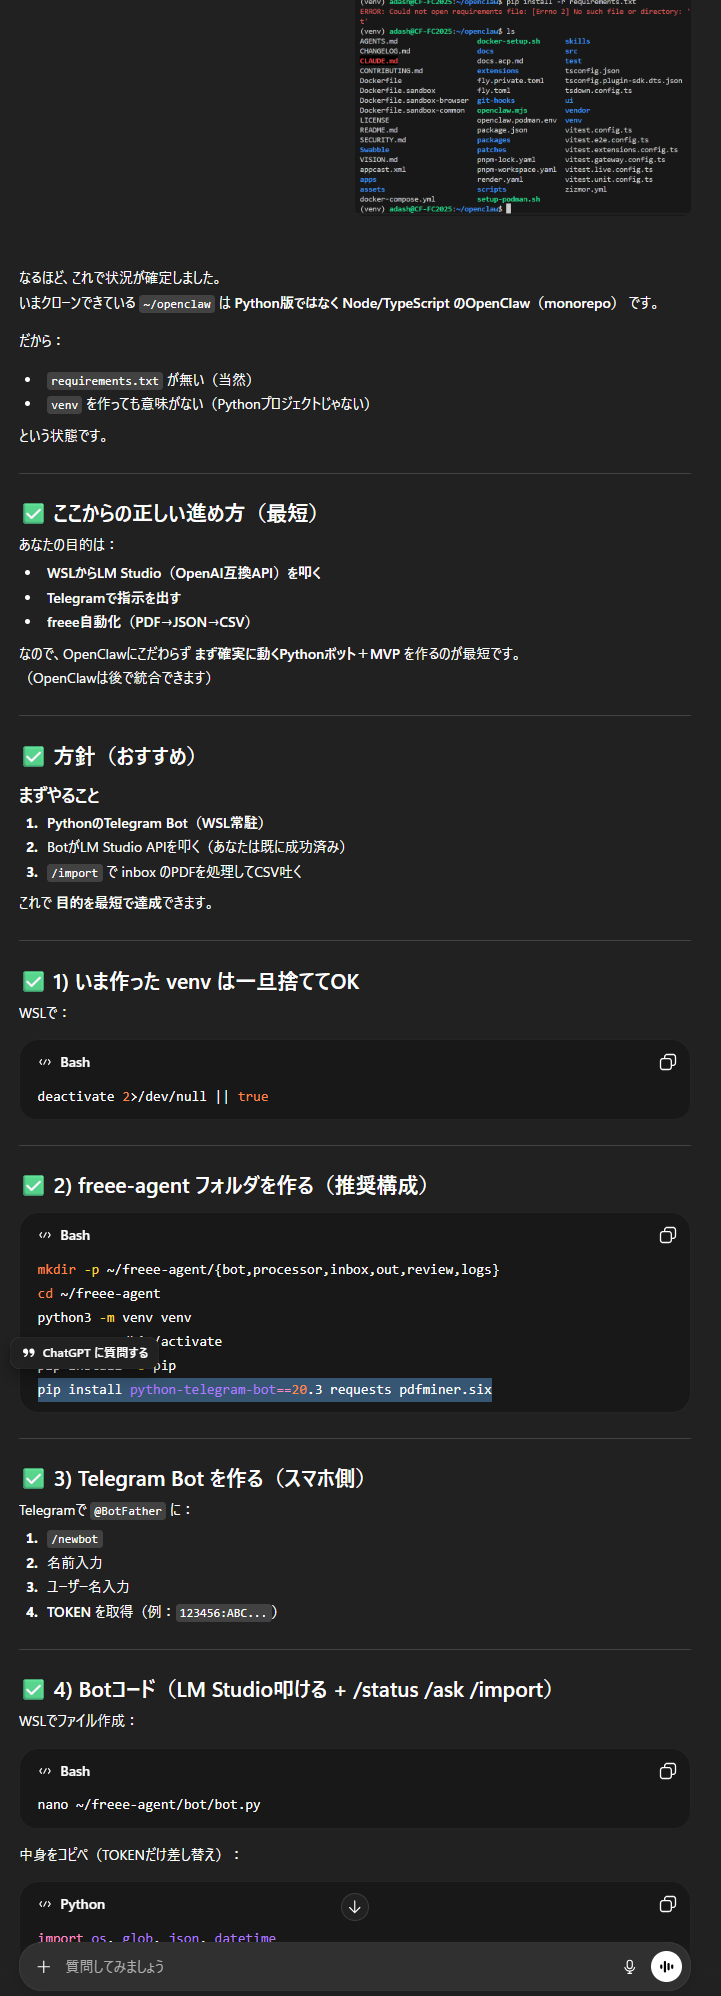Click the requirements.txt inline code

click(105, 381)
